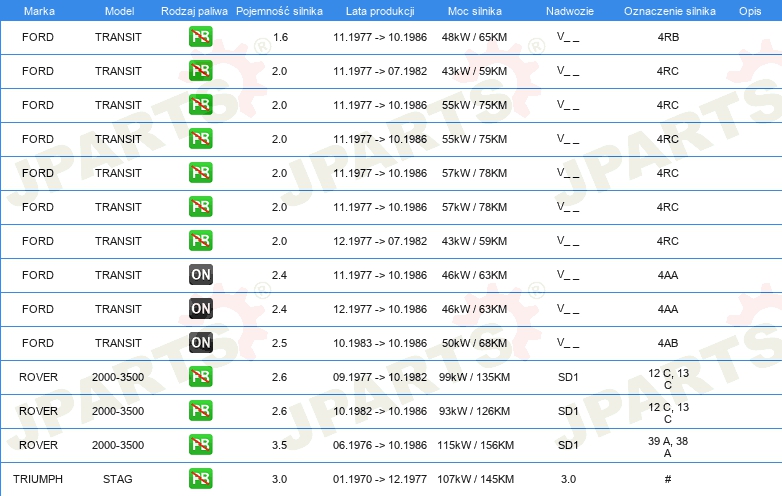Viewport: 782px width, 496px height.
Task: Select the 107kW / 145KM power cell
Action: 475,479
